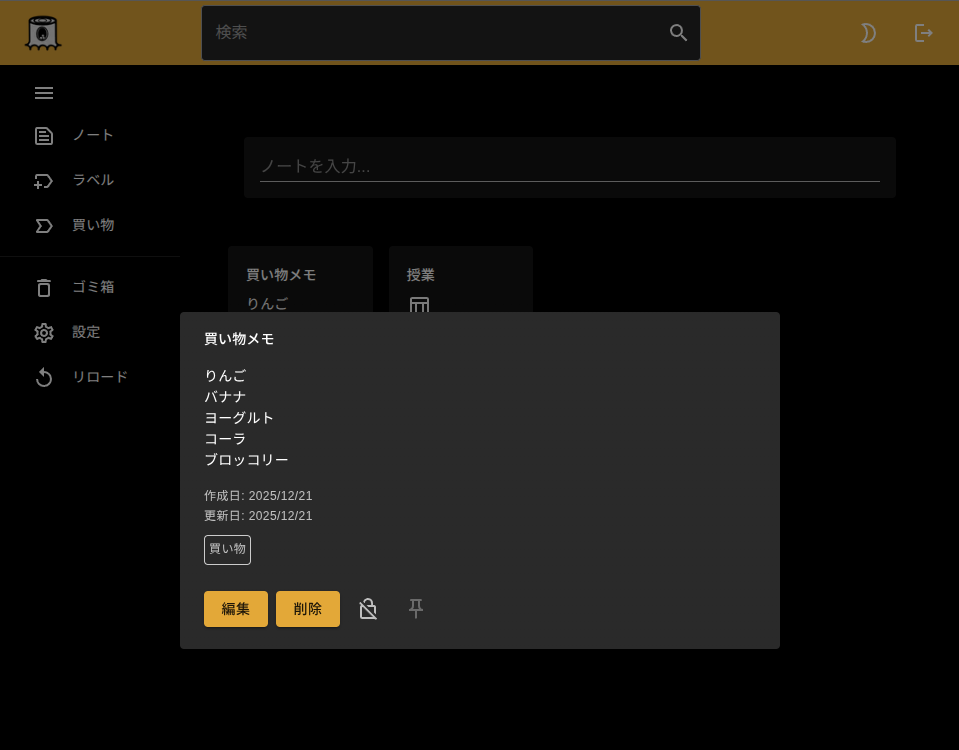
Task: Open the 設定 sidebar menu item
Action: 90,332
